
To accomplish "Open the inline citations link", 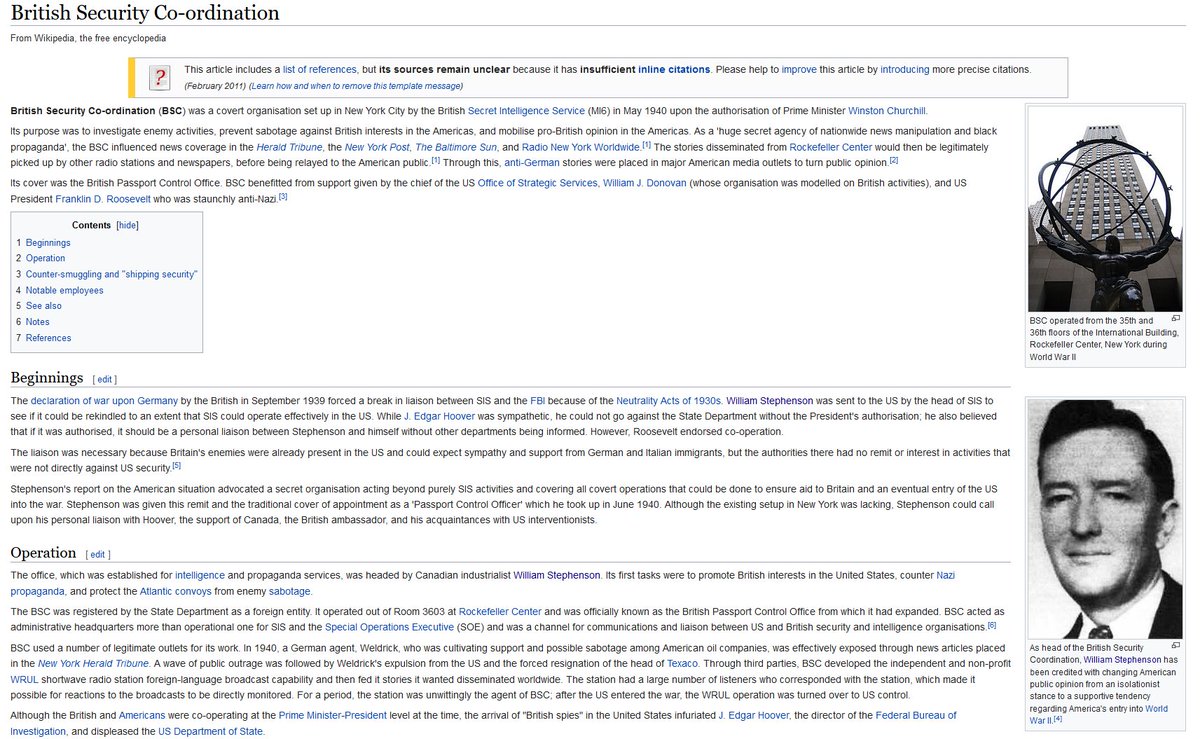I will (x=674, y=70).
